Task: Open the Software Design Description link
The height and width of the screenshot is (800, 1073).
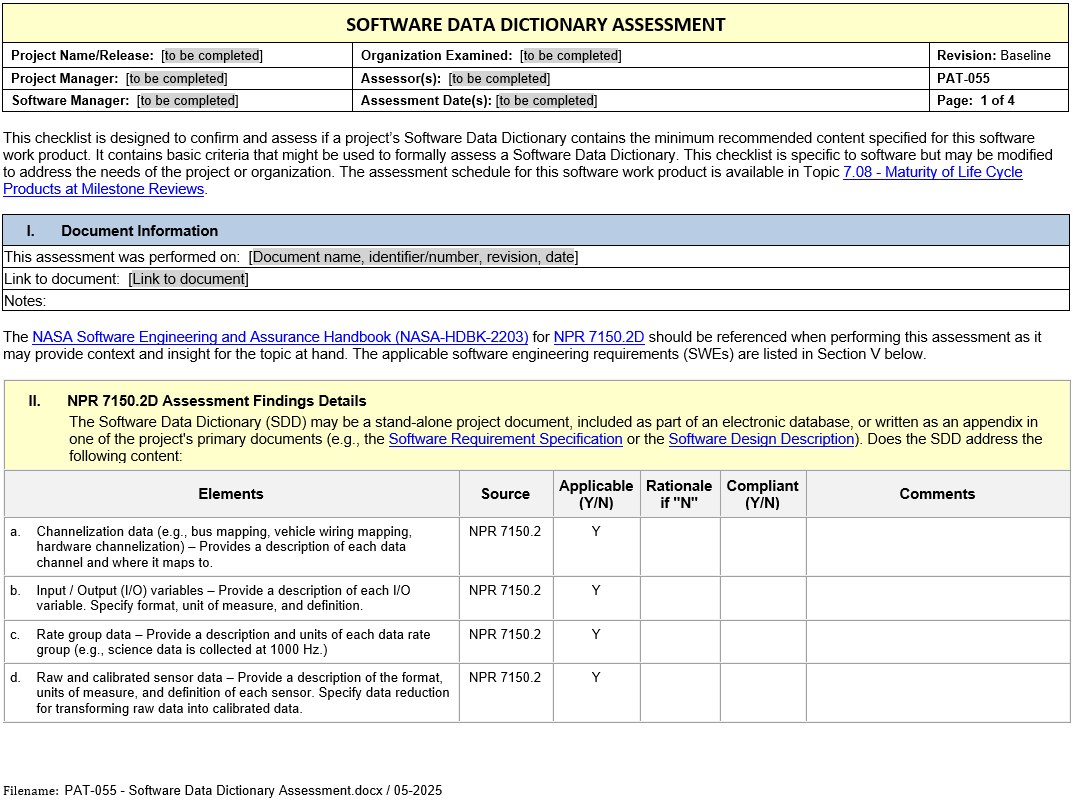Action: 761,439
